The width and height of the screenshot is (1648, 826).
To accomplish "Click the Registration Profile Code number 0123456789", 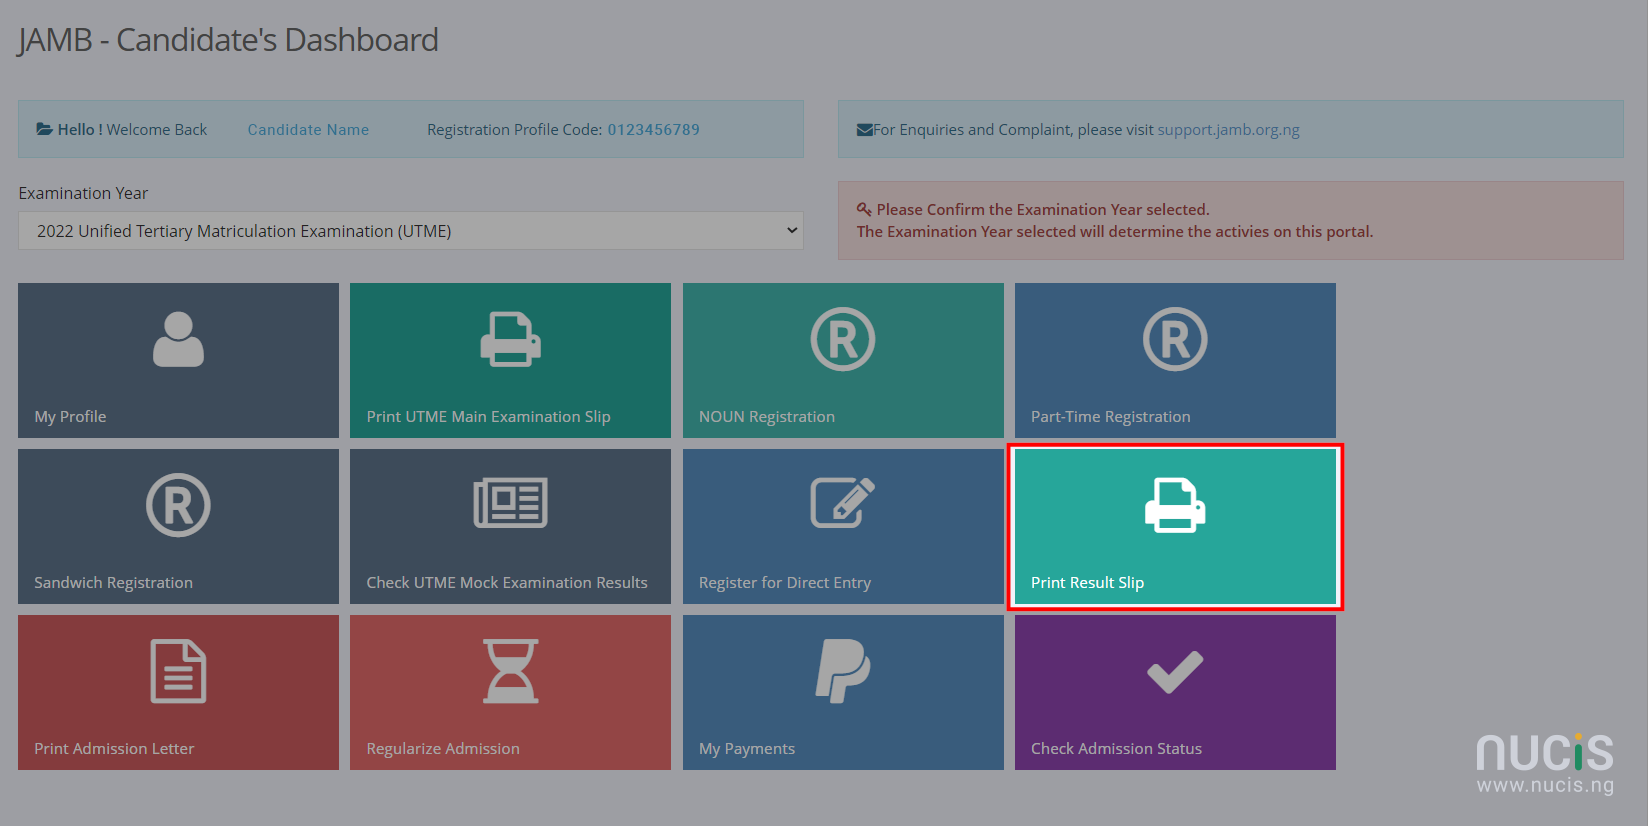I will tap(653, 130).
